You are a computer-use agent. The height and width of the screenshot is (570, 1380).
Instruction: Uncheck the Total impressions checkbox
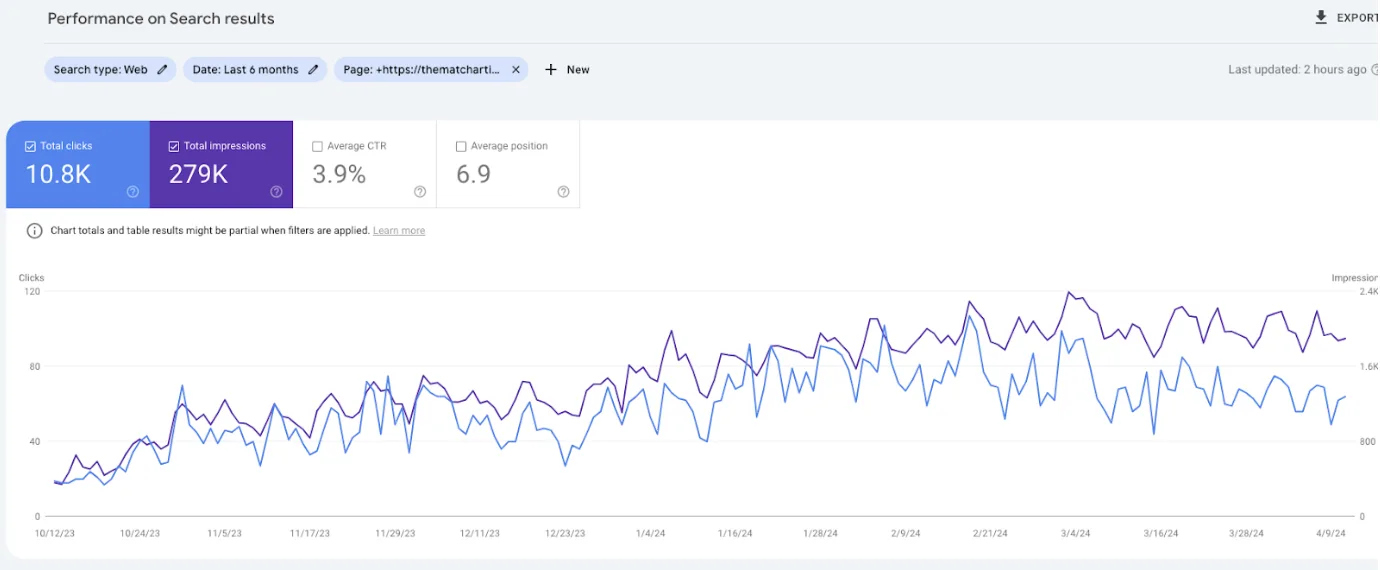(174, 147)
